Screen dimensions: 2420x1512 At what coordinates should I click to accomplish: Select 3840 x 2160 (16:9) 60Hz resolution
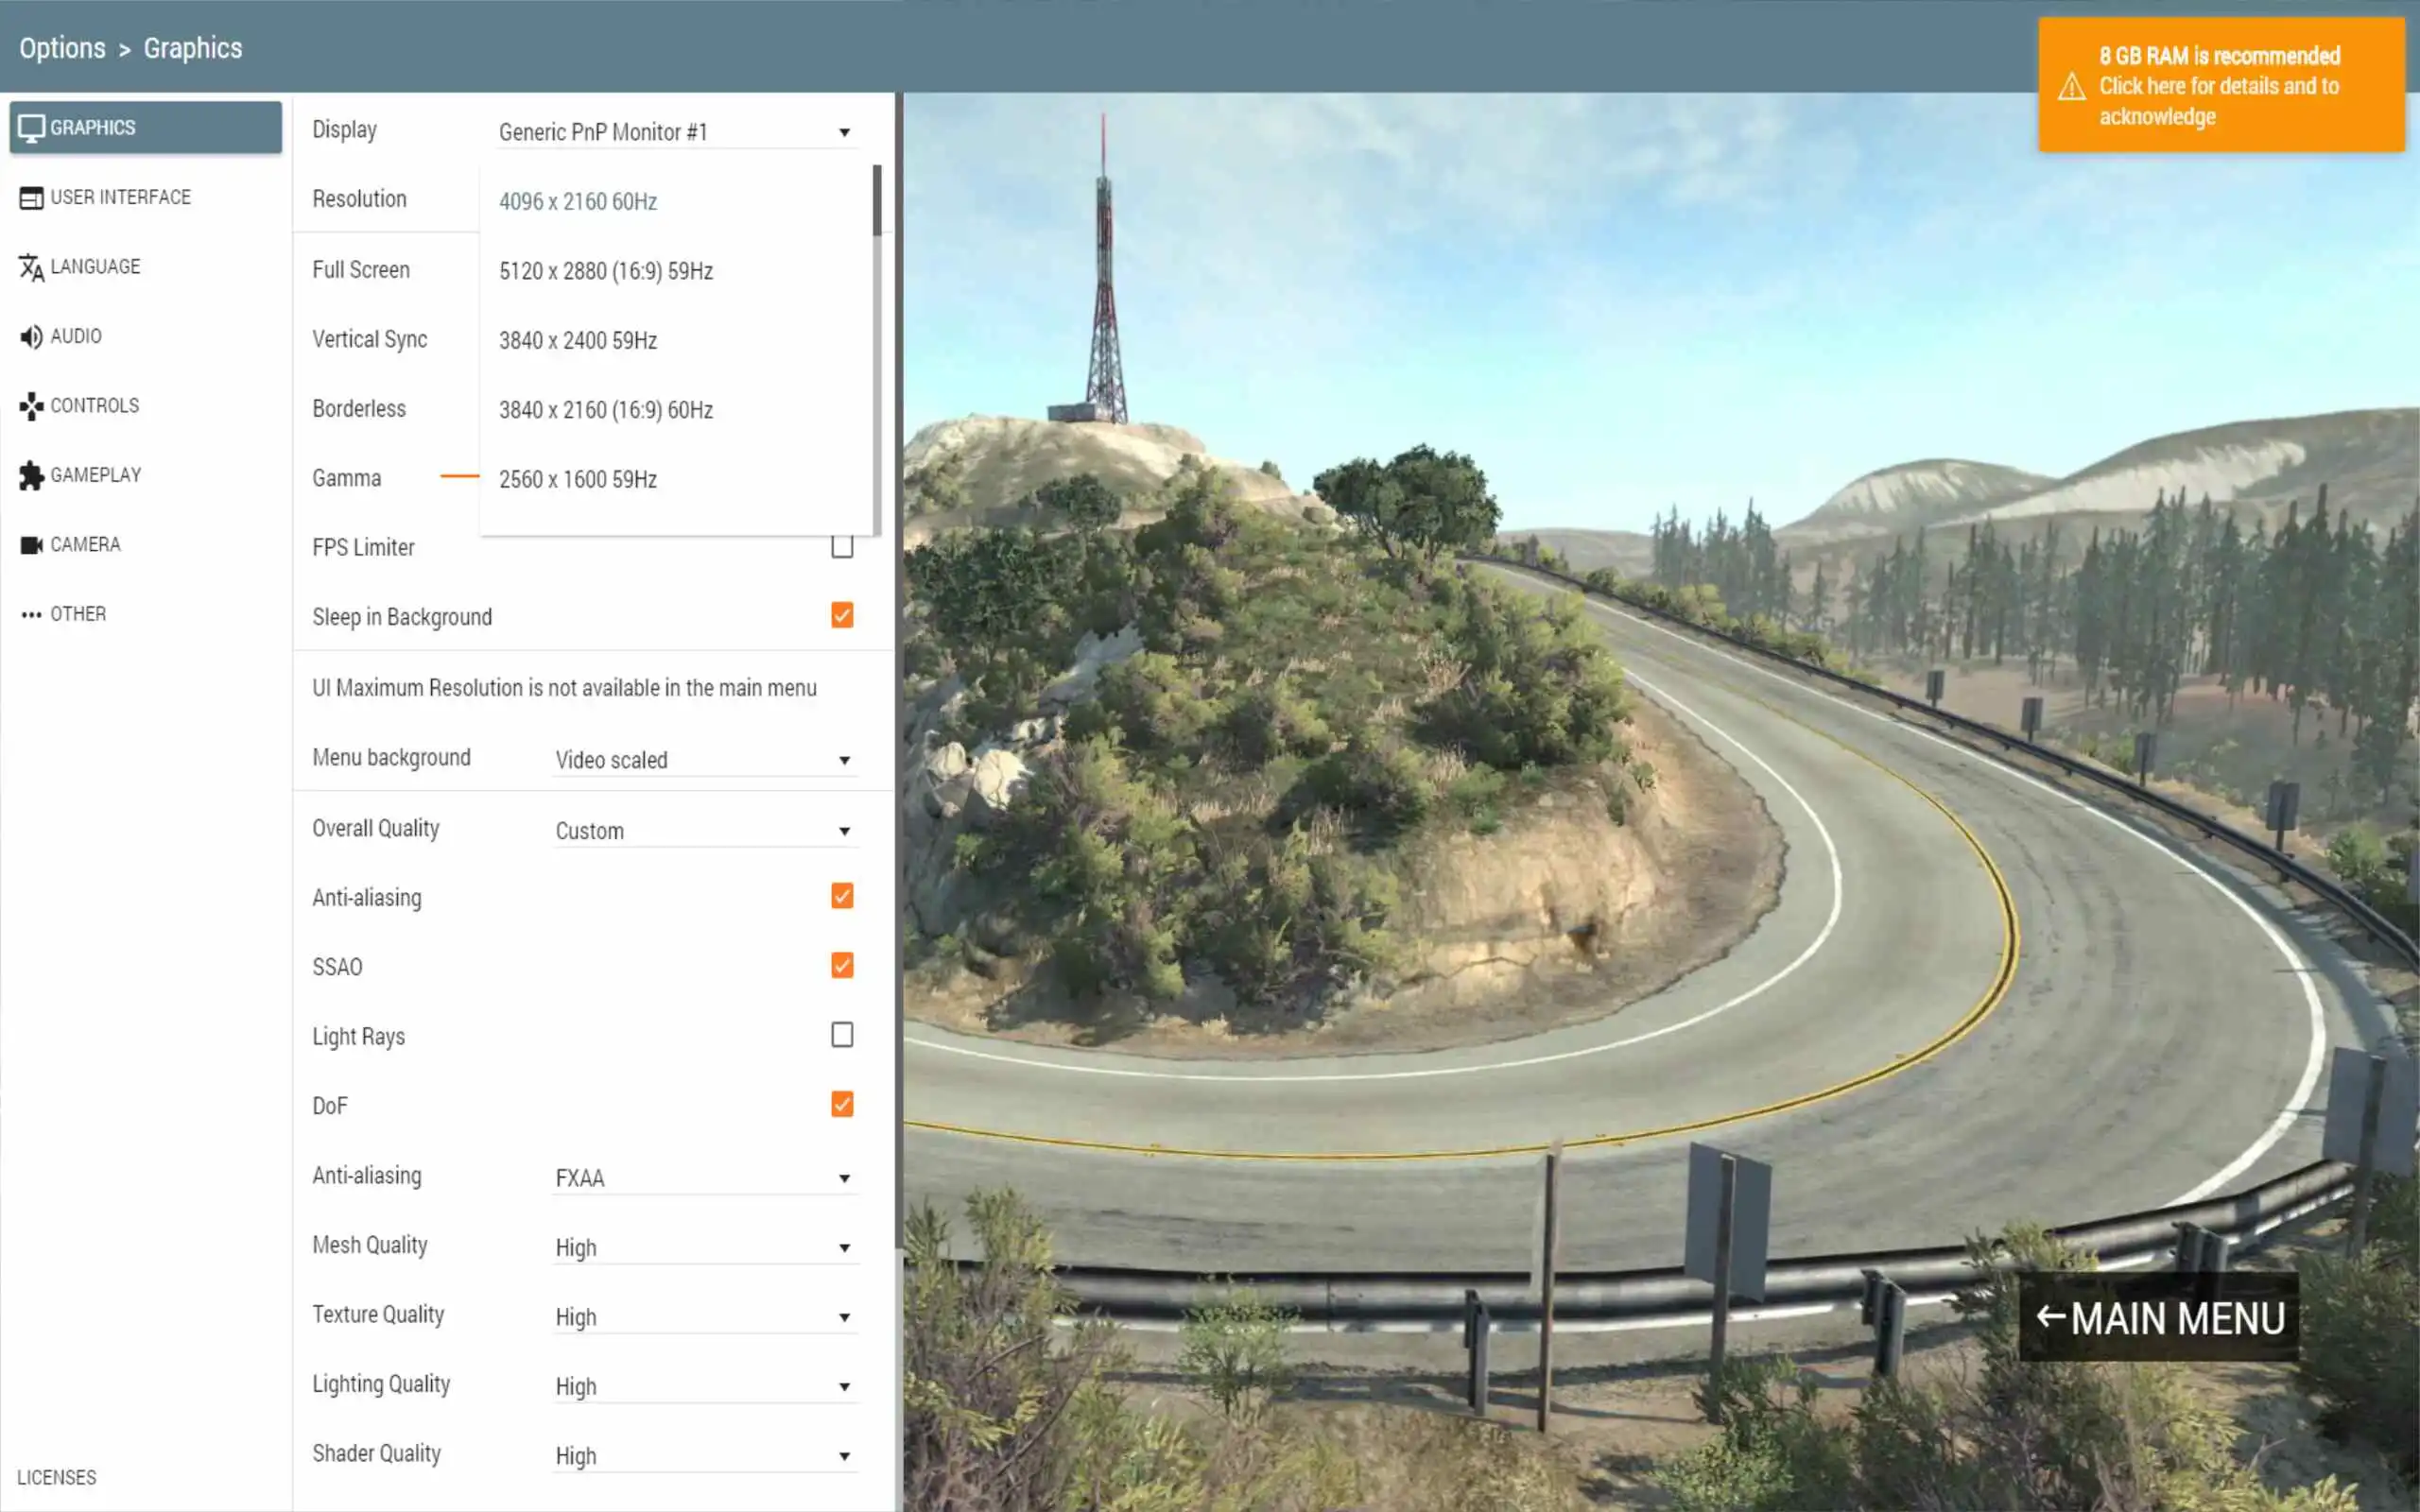coord(606,410)
